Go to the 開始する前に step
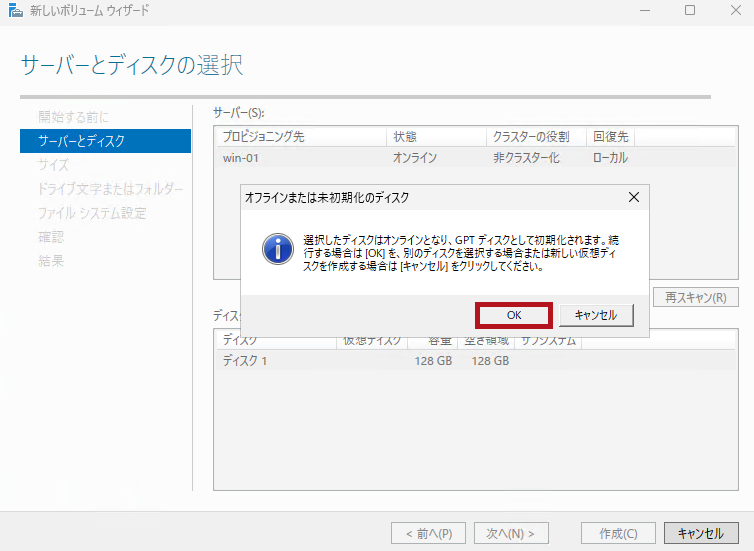 point(74,117)
